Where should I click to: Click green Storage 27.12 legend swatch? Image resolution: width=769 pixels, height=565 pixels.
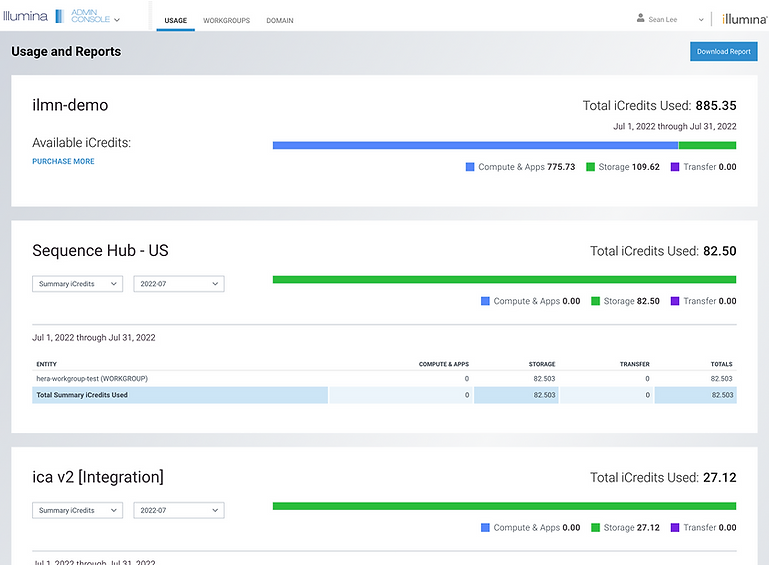(595, 528)
